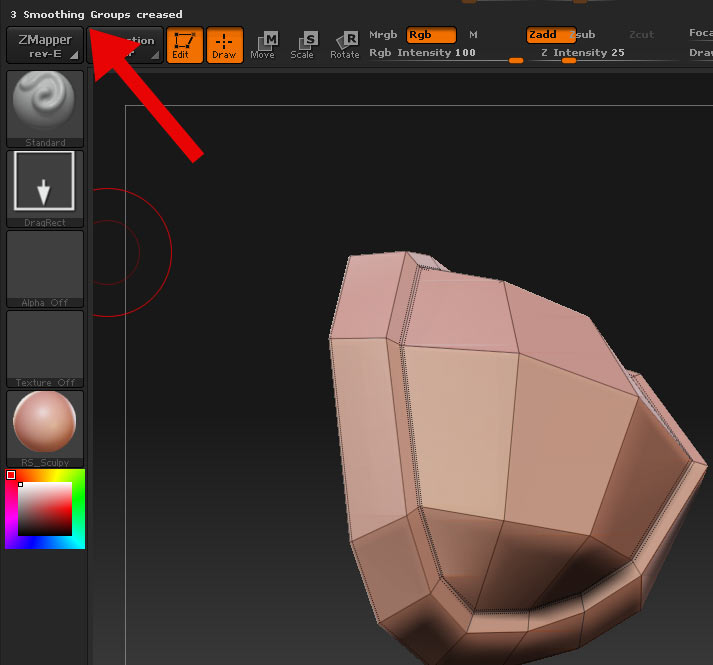Pick a color in the color picker
This screenshot has height=665, width=713.
45,509
